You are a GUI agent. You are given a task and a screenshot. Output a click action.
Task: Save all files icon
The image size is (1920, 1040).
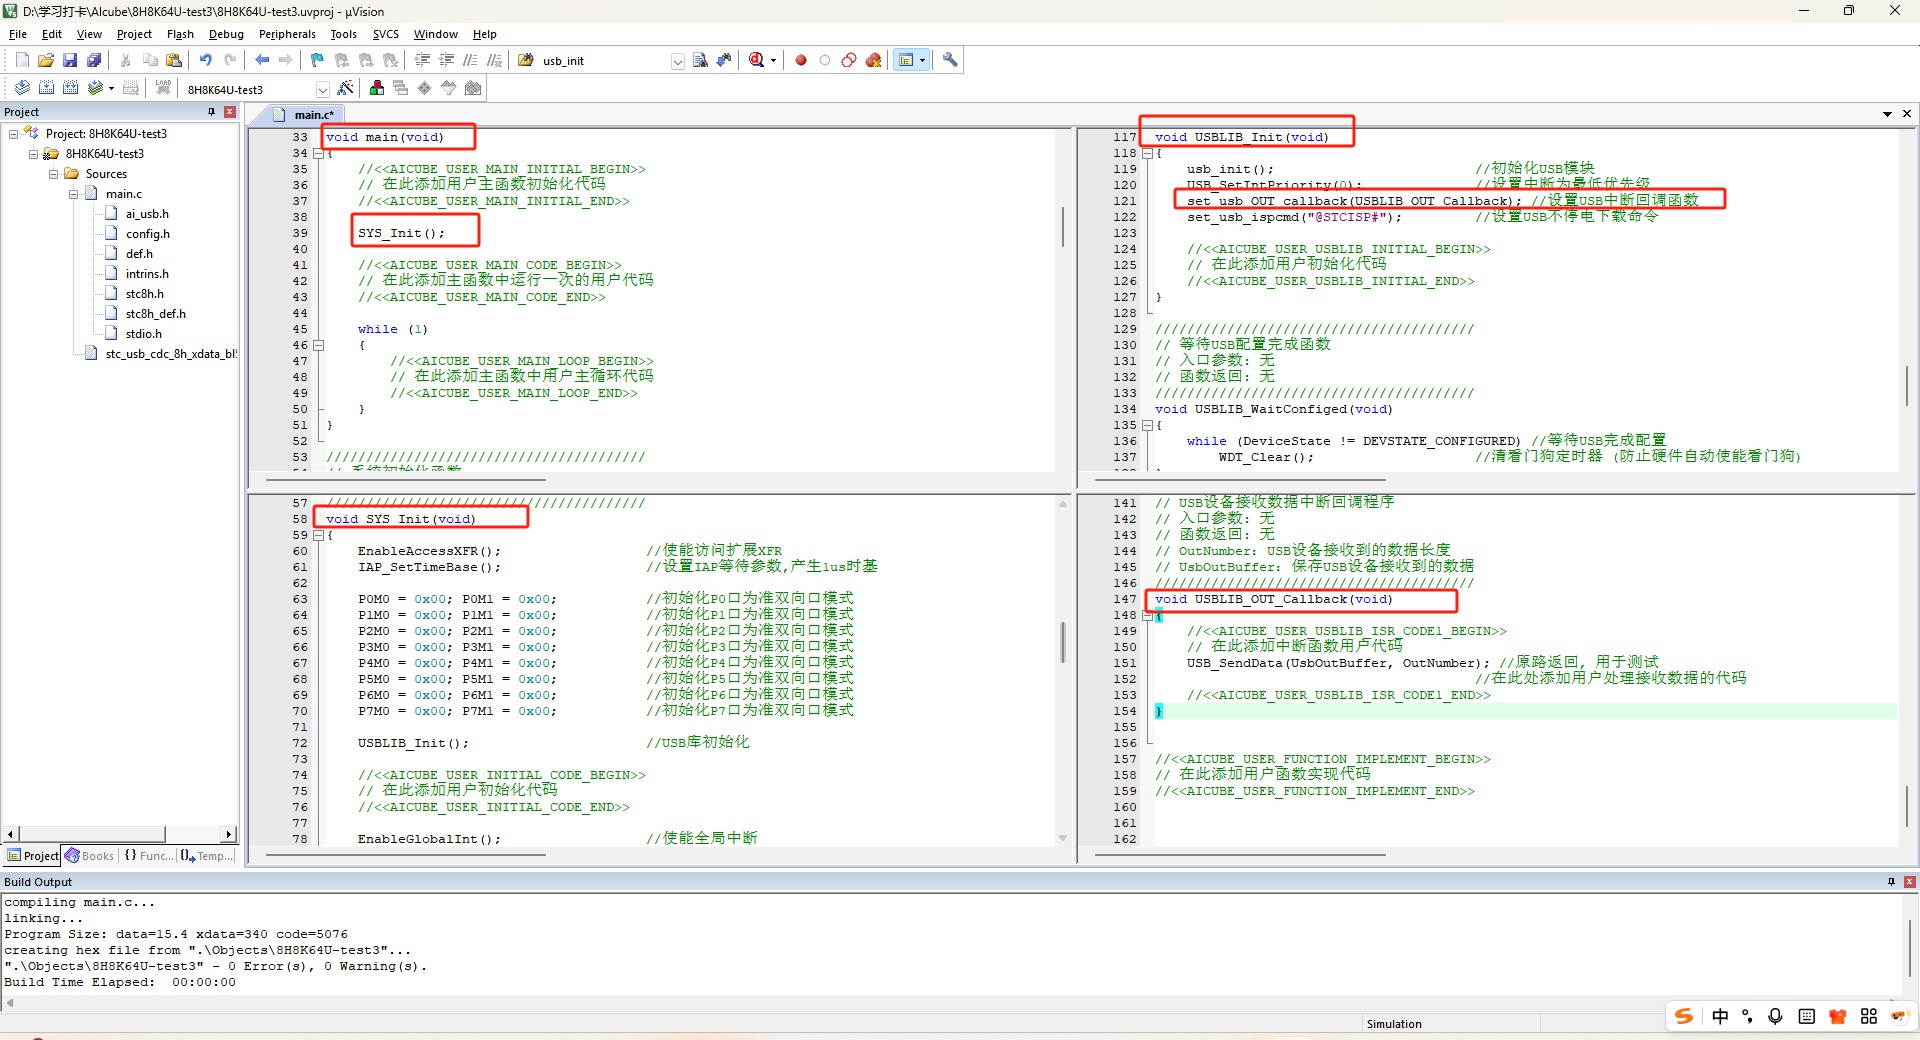tap(94, 60)
